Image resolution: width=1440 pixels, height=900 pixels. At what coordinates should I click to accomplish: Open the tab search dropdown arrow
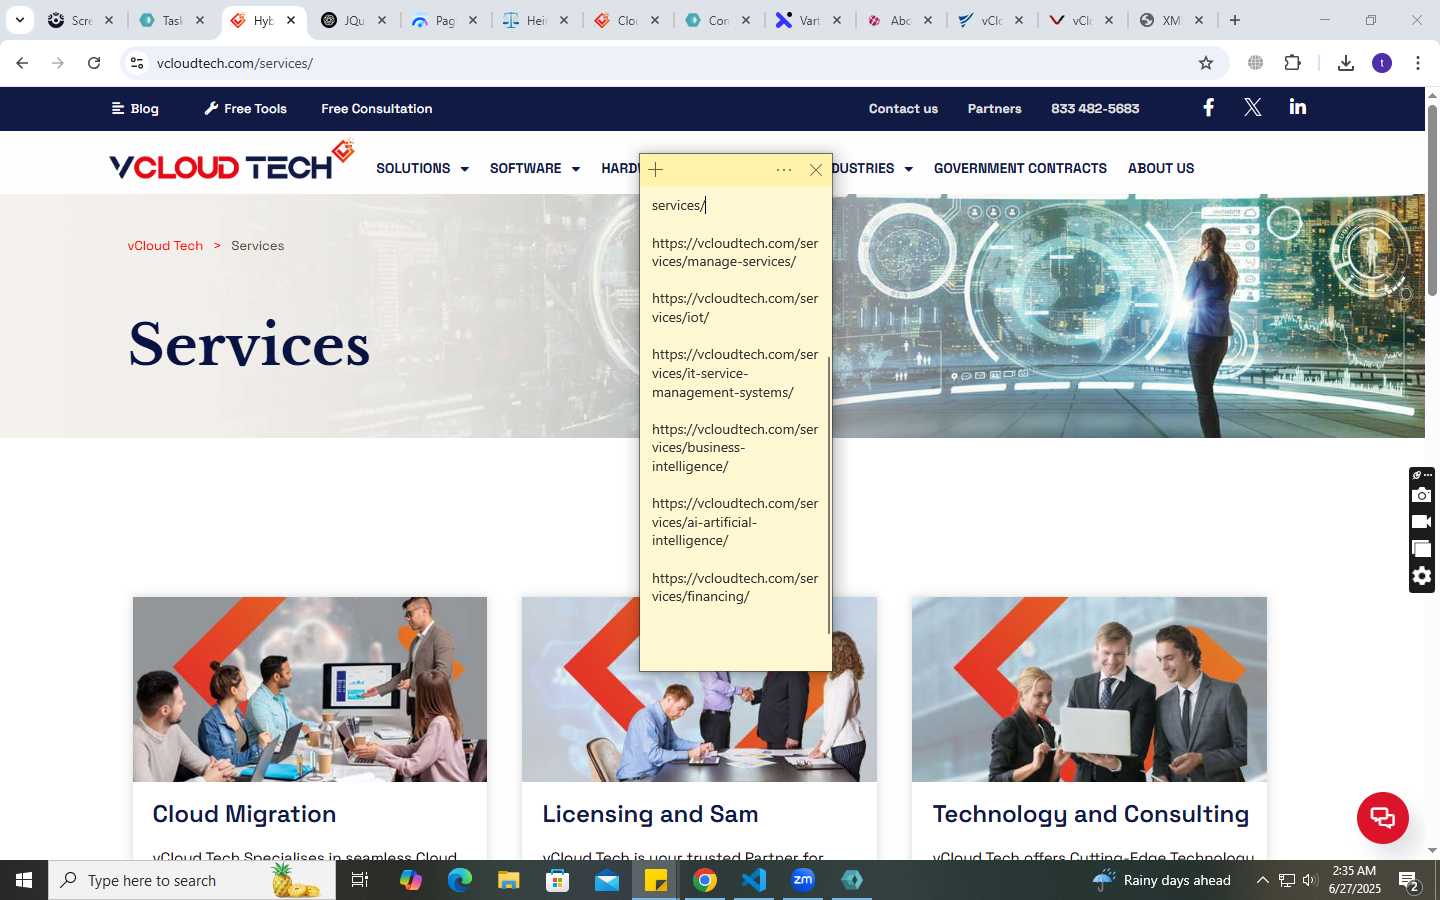click(19, 20)
